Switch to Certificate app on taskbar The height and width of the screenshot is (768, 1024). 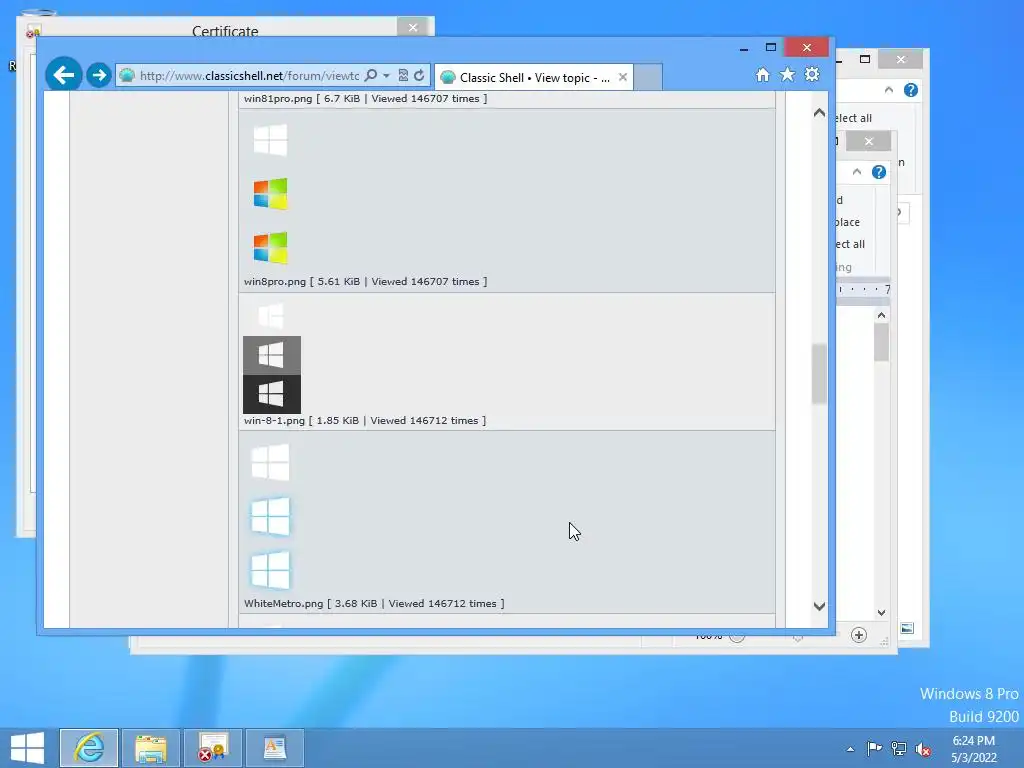(212, 748)
